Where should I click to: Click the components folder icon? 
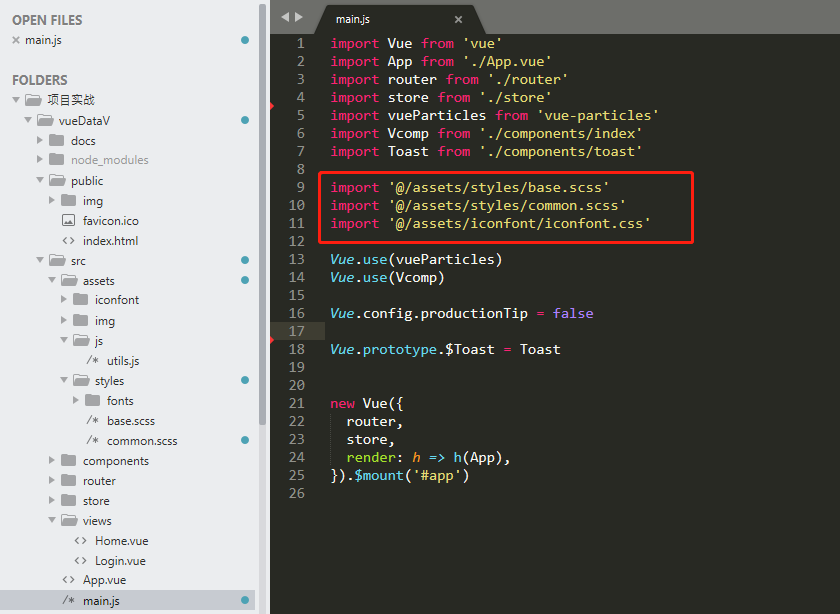tap(69, 460)
